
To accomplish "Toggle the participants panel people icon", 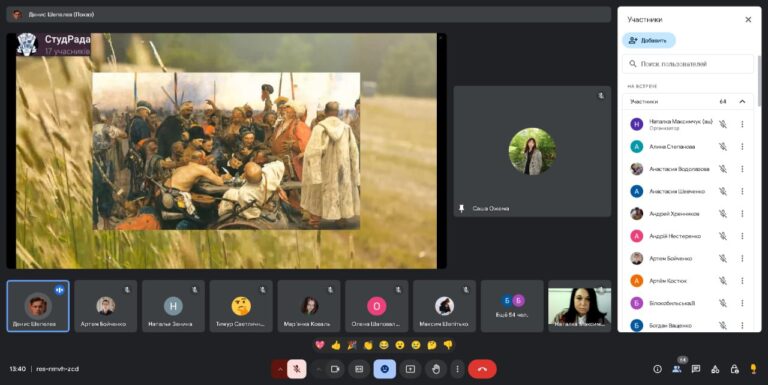I will pos(676,369).
